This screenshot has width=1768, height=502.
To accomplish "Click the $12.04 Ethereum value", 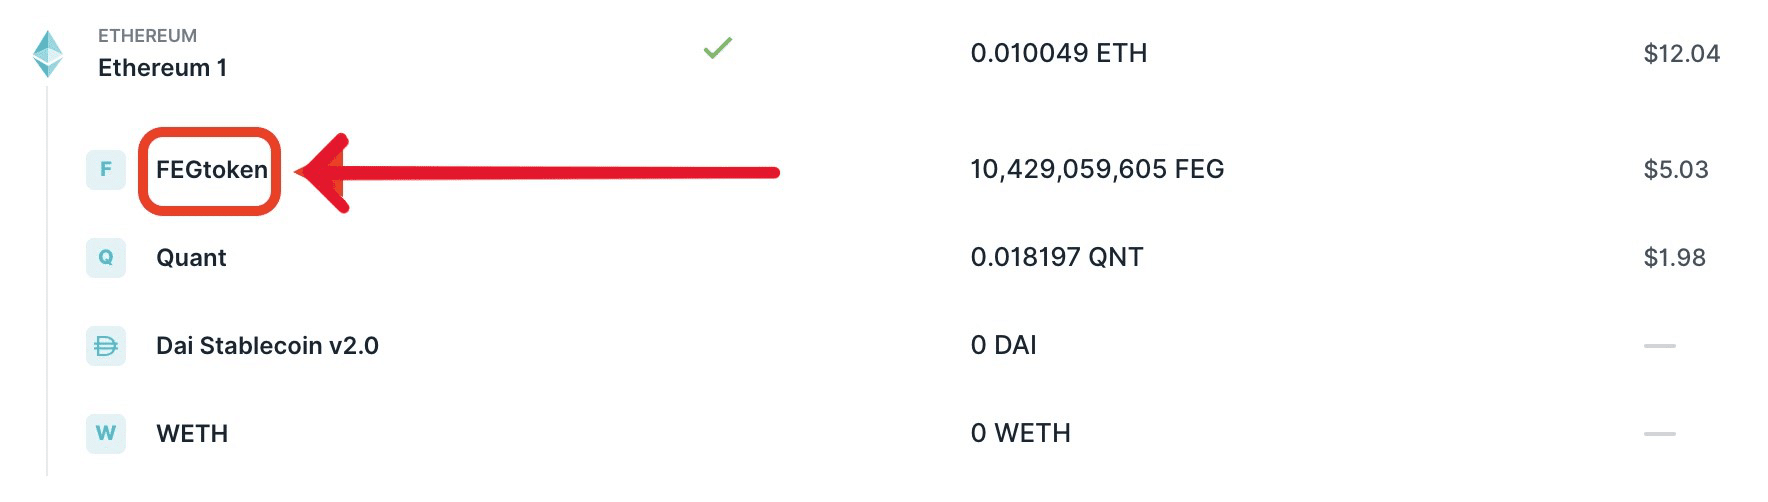I will coord(1681,54).
